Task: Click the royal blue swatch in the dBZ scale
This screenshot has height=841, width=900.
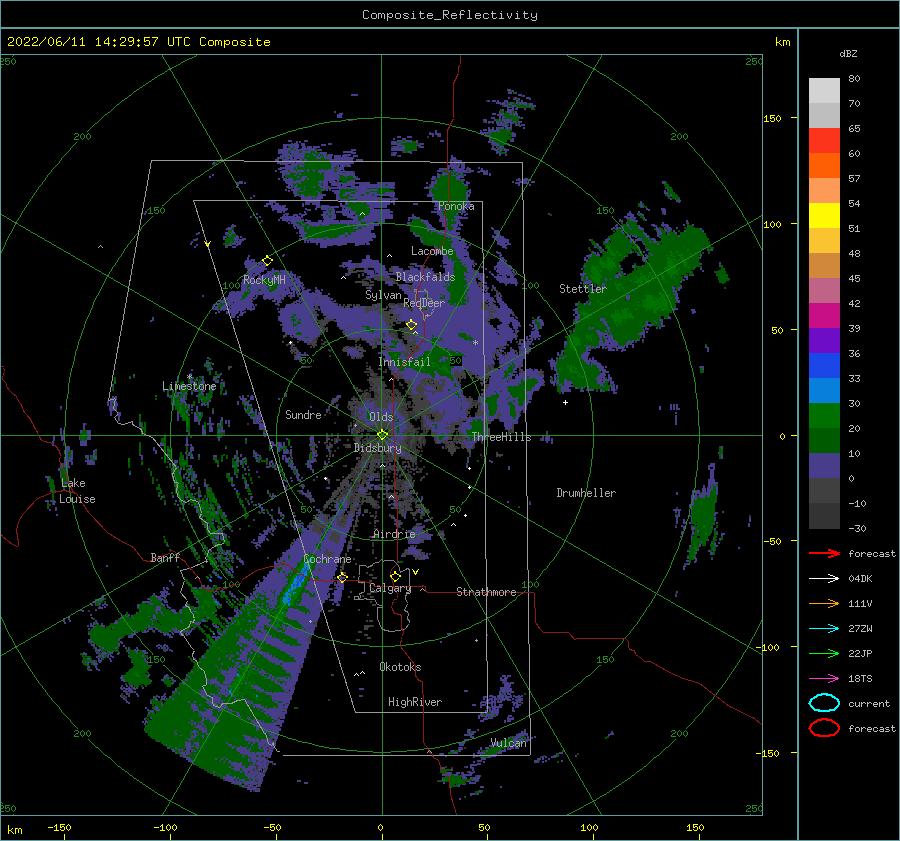Action: [824, 366]
